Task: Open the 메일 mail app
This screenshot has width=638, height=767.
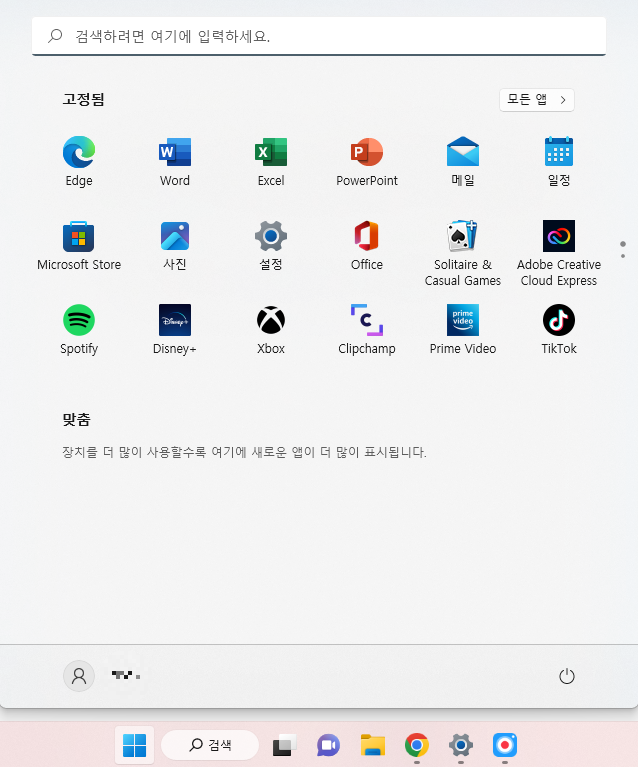Action: tap(462, 162)
